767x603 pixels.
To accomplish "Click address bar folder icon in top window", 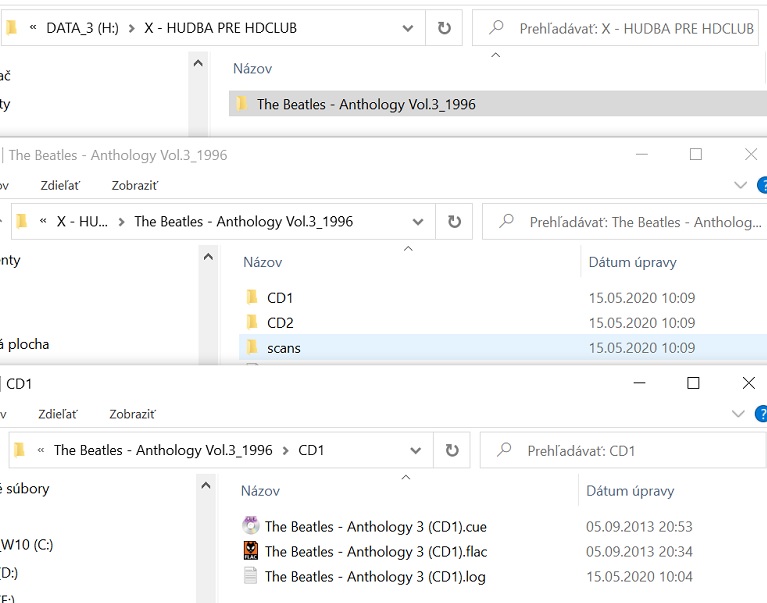I will point(12,27).
